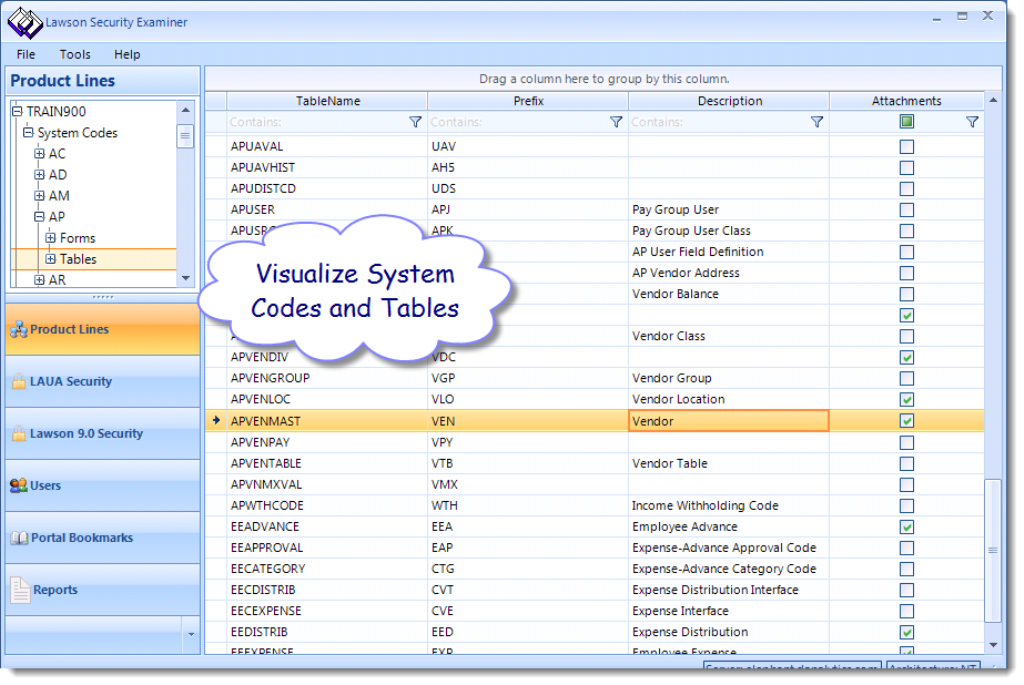
Task: Expand the Tables node under AP
Action: coord(50,259)
